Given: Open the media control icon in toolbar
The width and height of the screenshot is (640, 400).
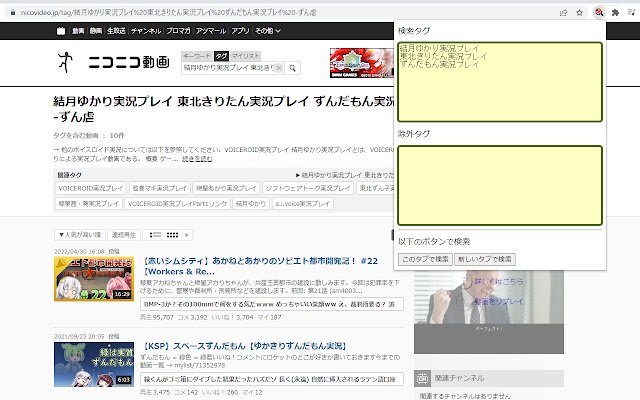Looking at the screenshot, I should pos(631,13).
